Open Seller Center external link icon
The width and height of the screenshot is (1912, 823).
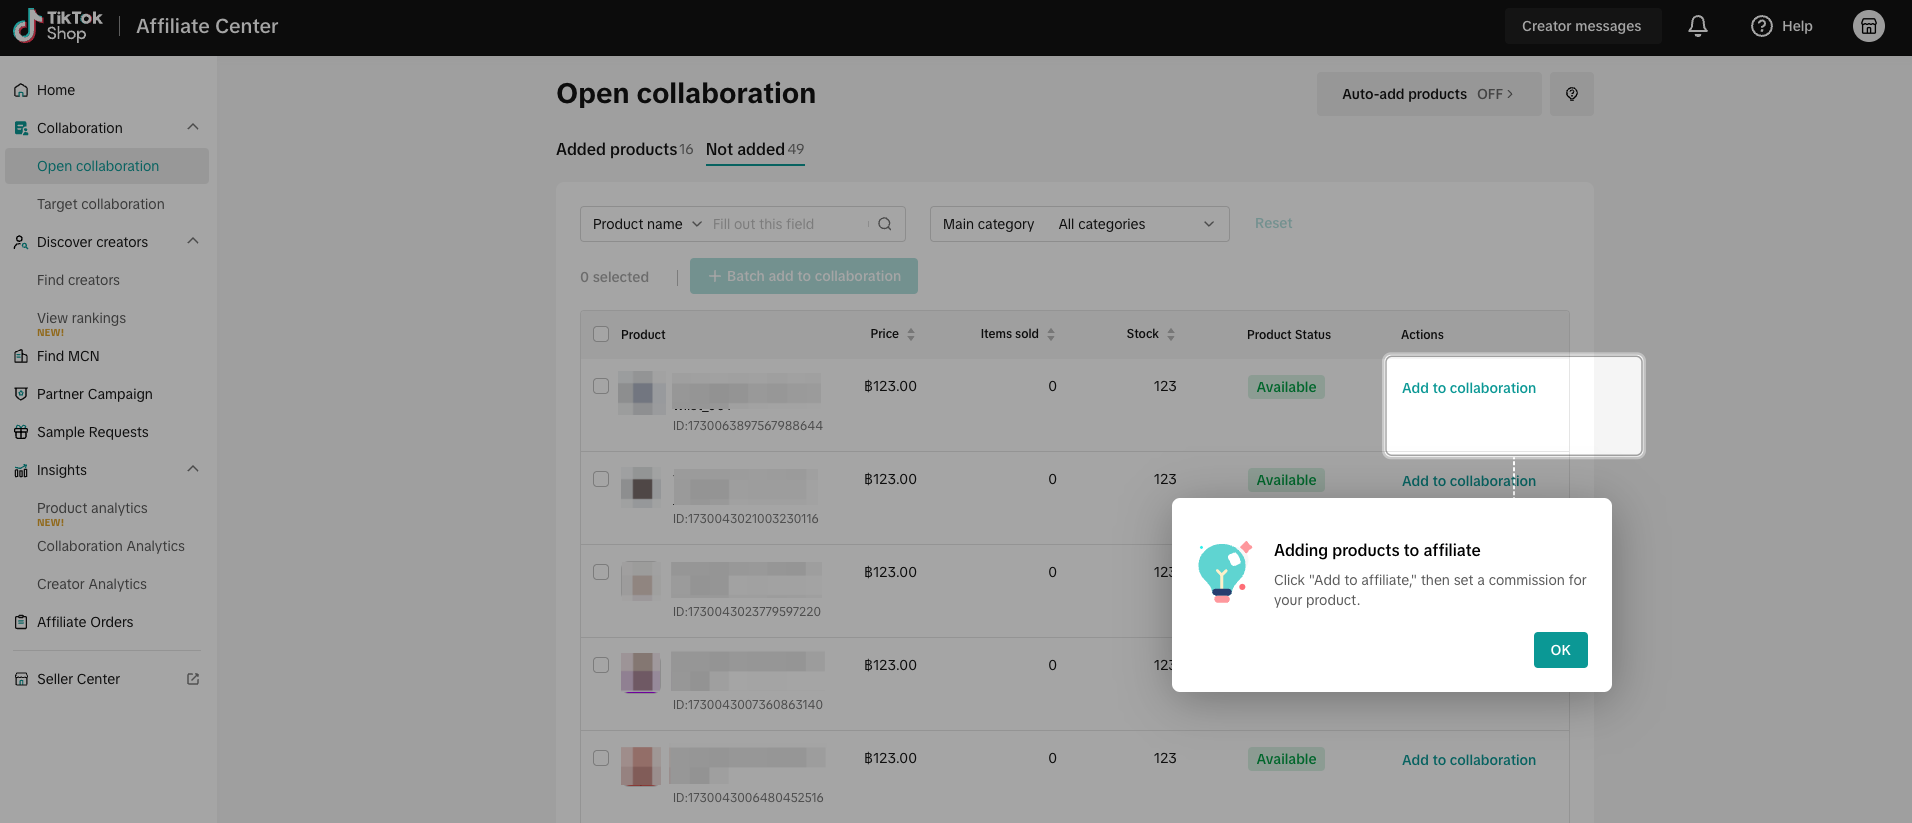pyautogui.click(x=193, y=679)
